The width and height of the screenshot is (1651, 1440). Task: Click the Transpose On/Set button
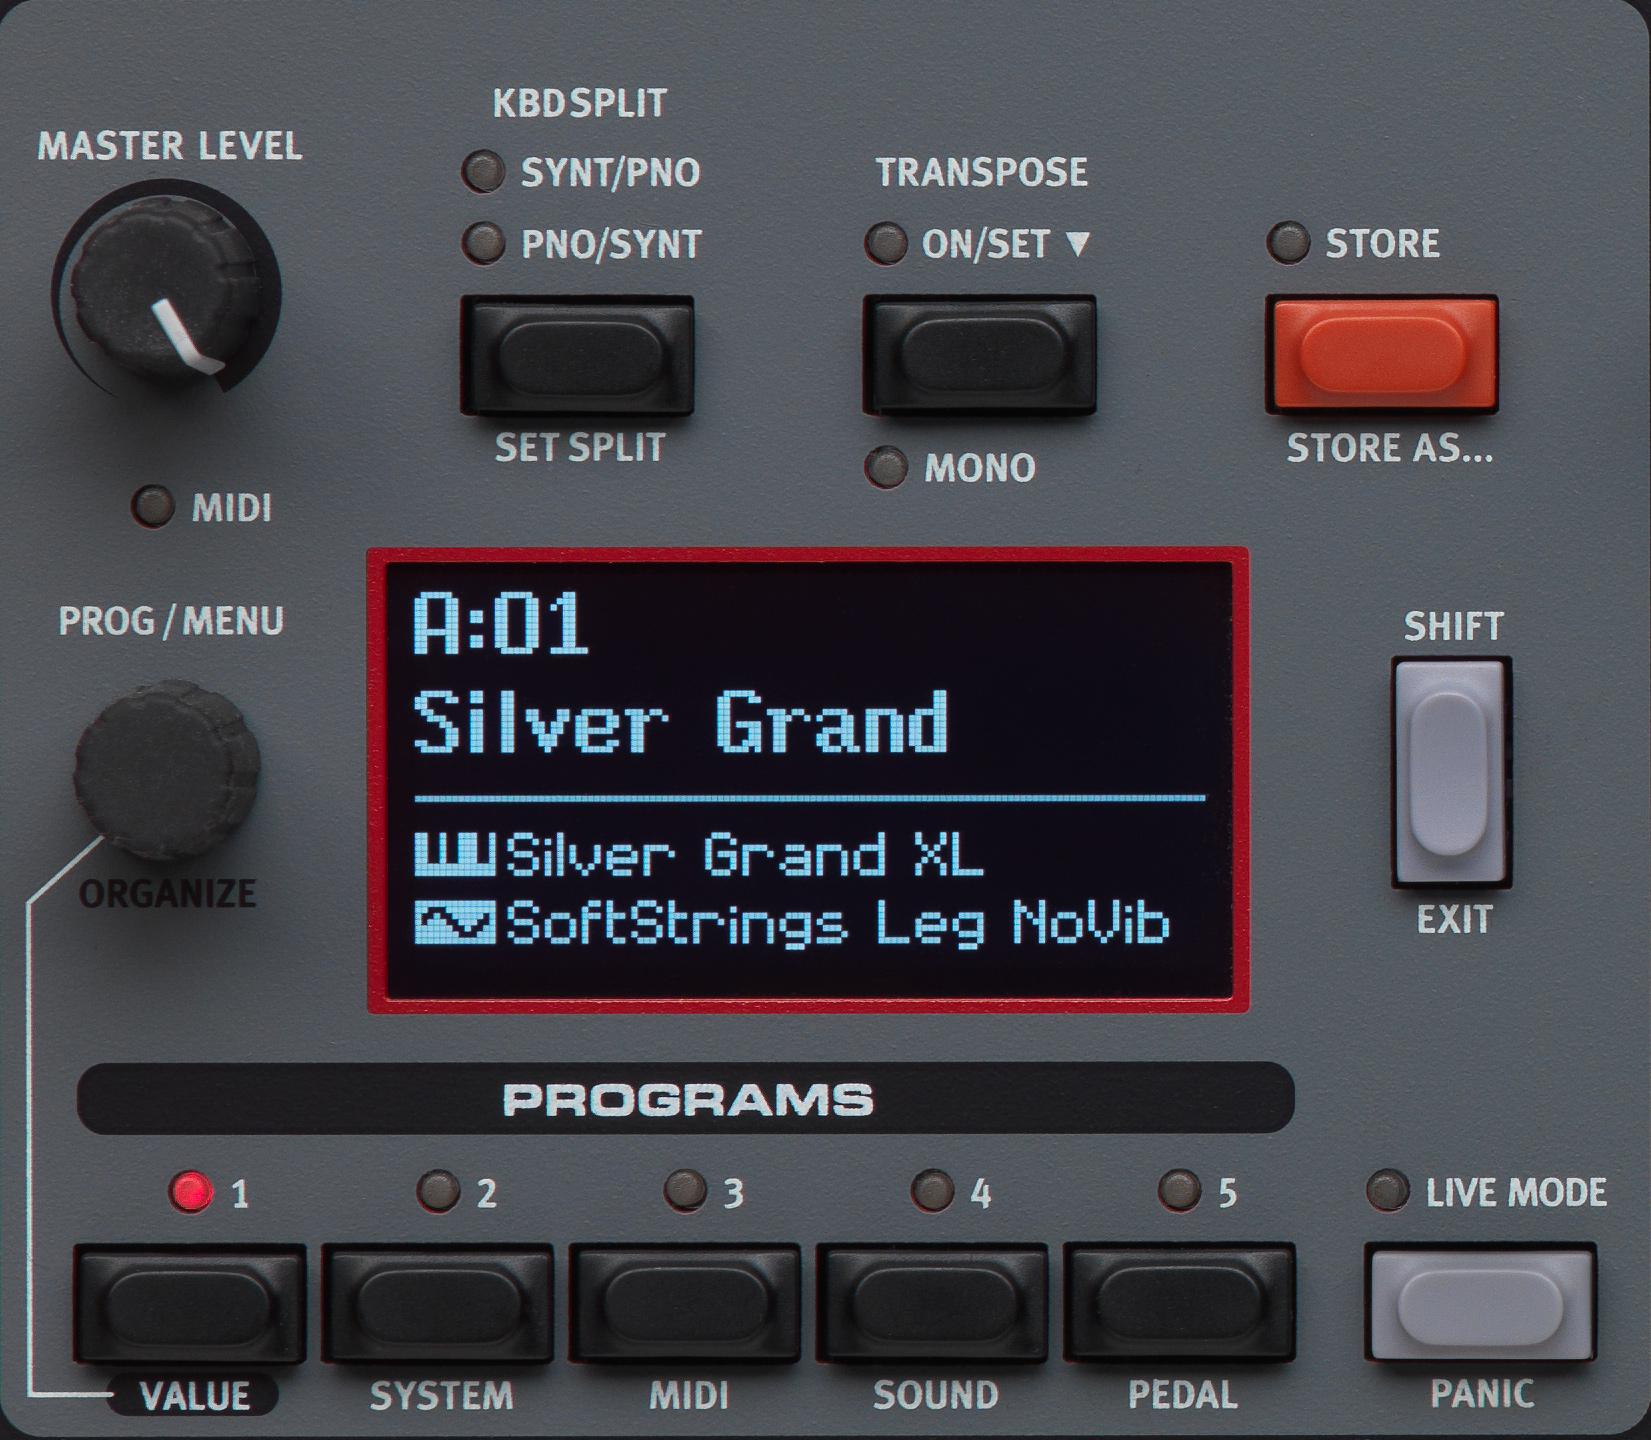coord(980,354)
